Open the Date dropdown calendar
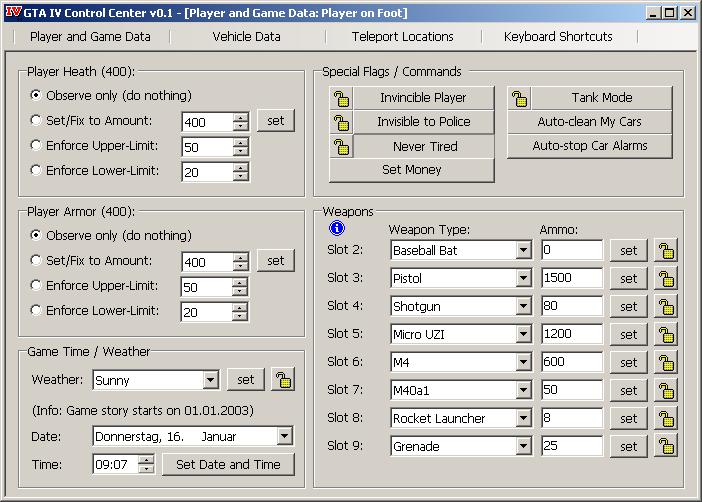Image resolution: width=702 pixels, height=502 pixels. coord(285,436)
